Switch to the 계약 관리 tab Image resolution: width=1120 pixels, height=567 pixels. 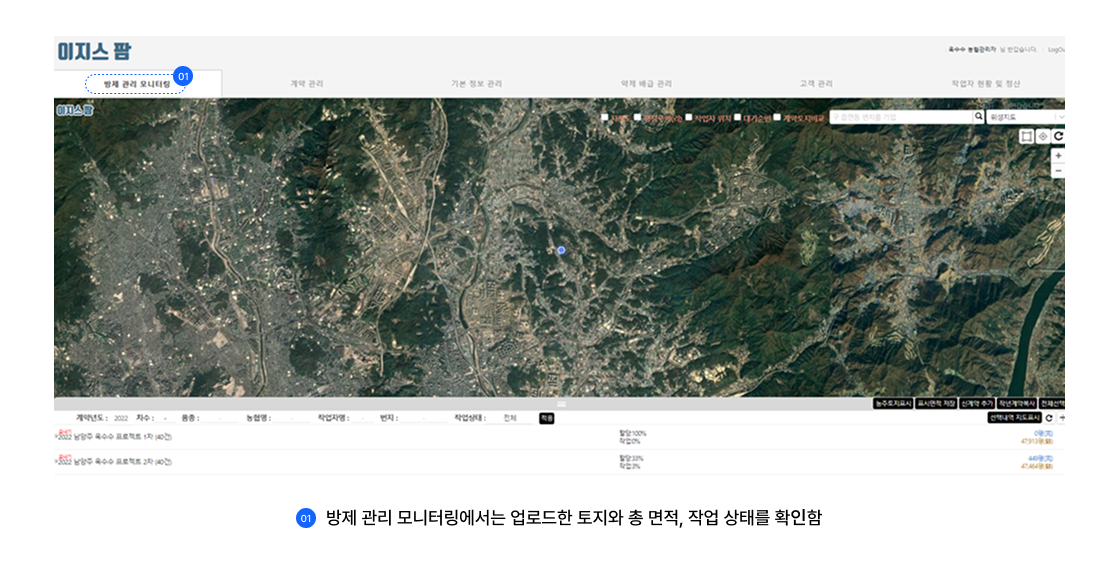point(307,84)
